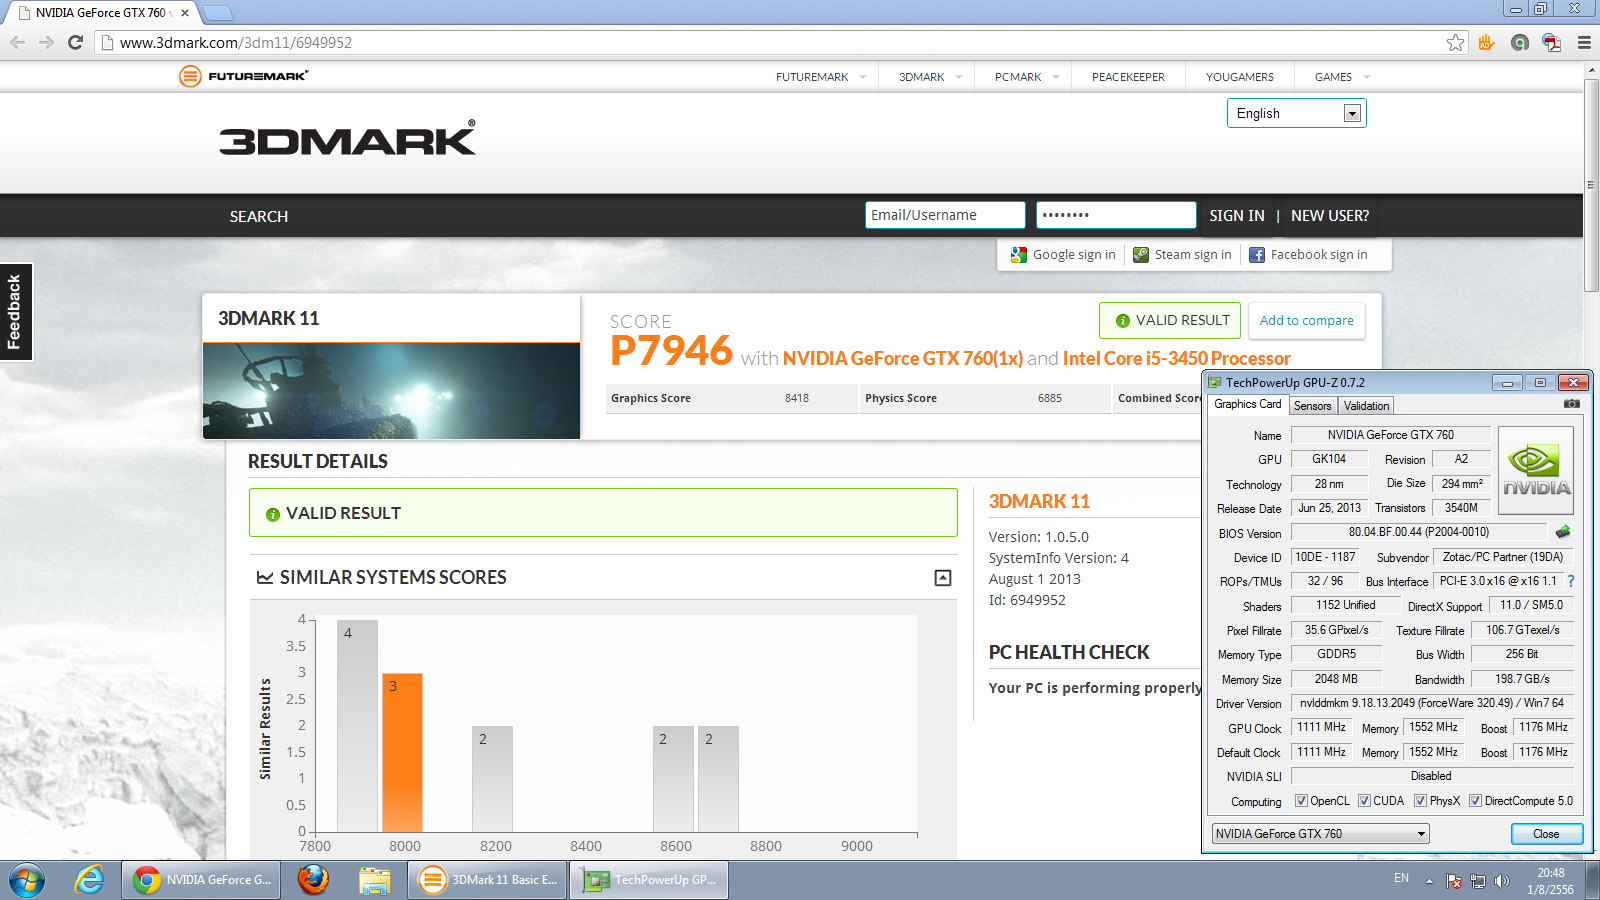Click the EN language indicator in tray

pos(1401,878)
